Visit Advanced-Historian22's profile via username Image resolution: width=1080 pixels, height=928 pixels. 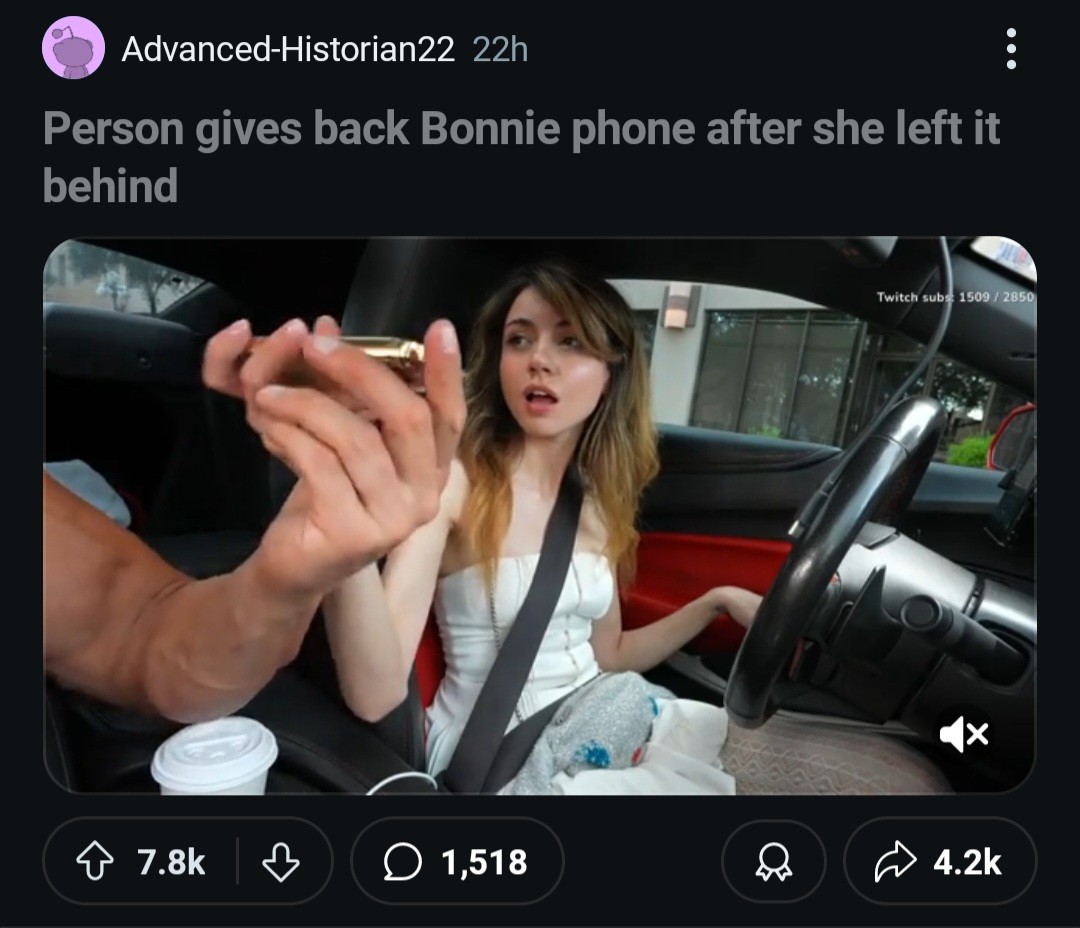pyautogui.click(x=288, y=49)
